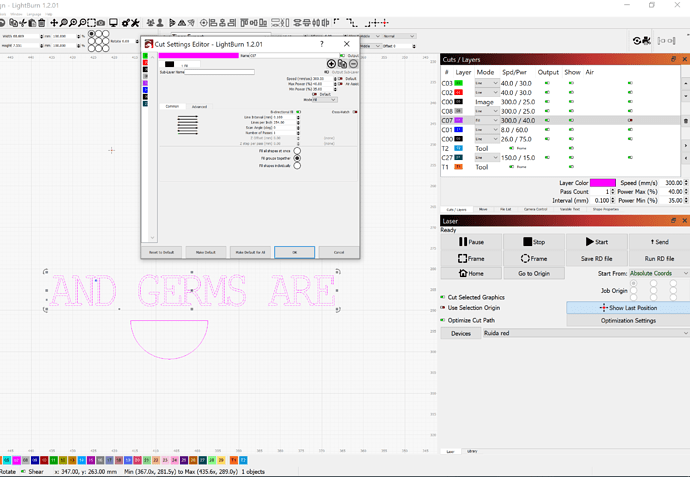The width and height of the screenshot is (690, 477).
Task: Click the Rotate camera view icon
Action: 637,41
